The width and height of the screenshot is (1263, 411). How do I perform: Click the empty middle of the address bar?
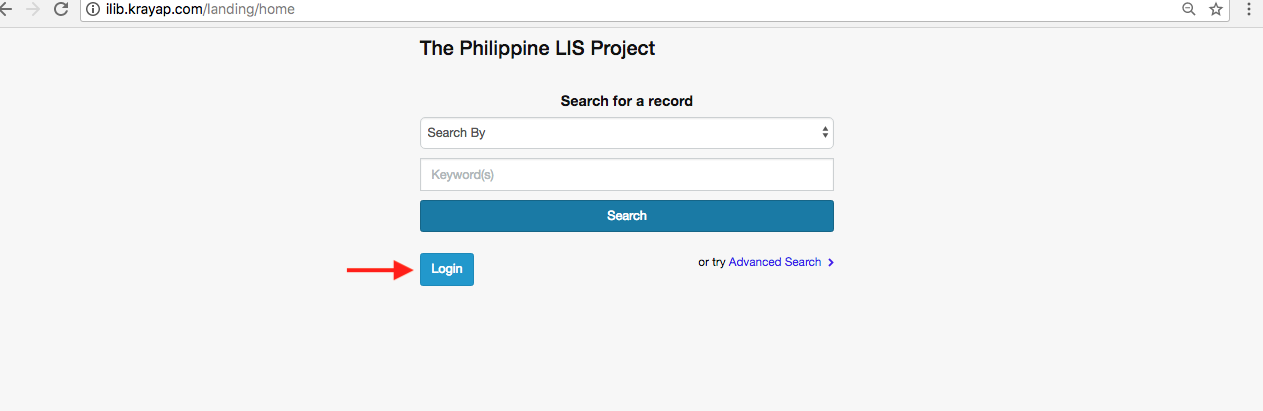pos(700,9)
